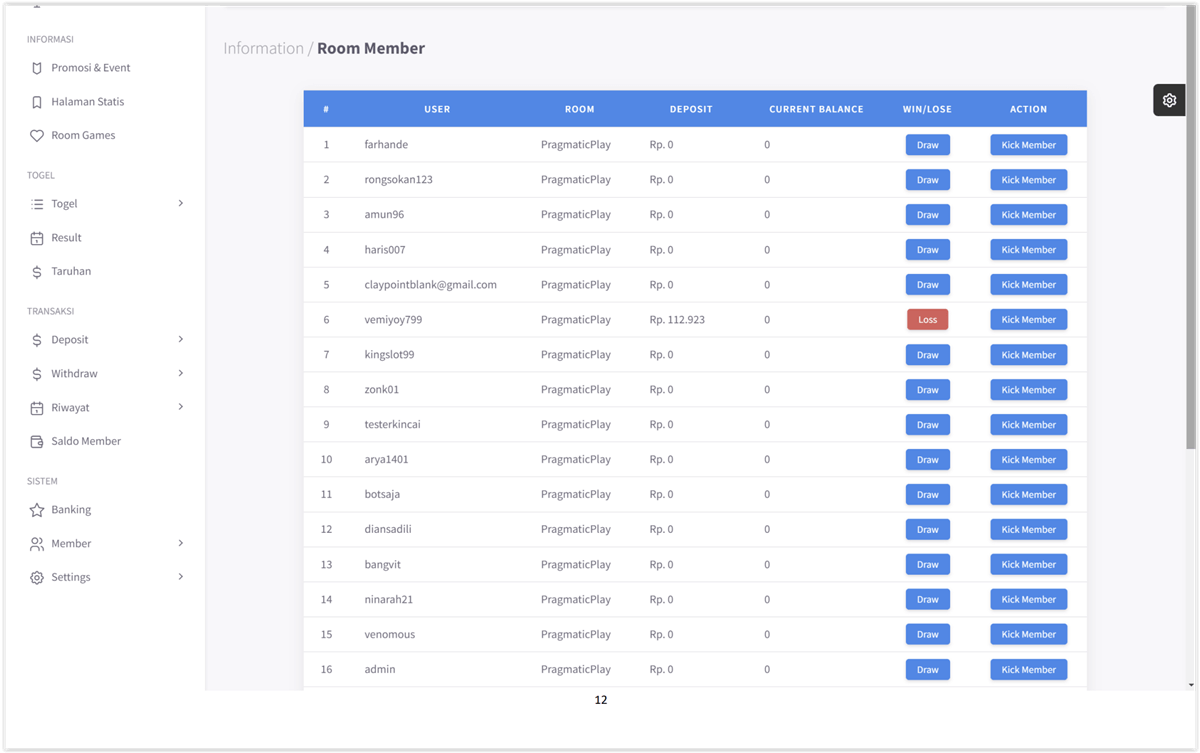Click the Saldo Member dollar icon
This screenshot has height=753, width=1200.
pyautogui.click(x=35, y=441)
